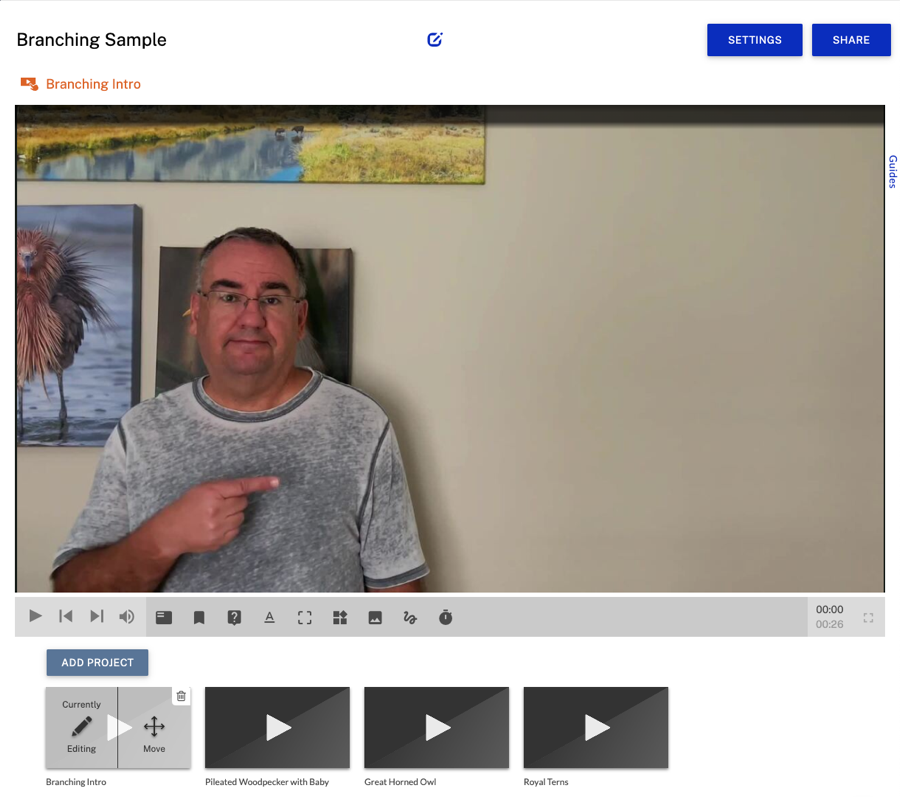The height and width of the screenshot is (797, 900).
Task: Open the timer stopwatch tool
Action: (x=446, y=618)
